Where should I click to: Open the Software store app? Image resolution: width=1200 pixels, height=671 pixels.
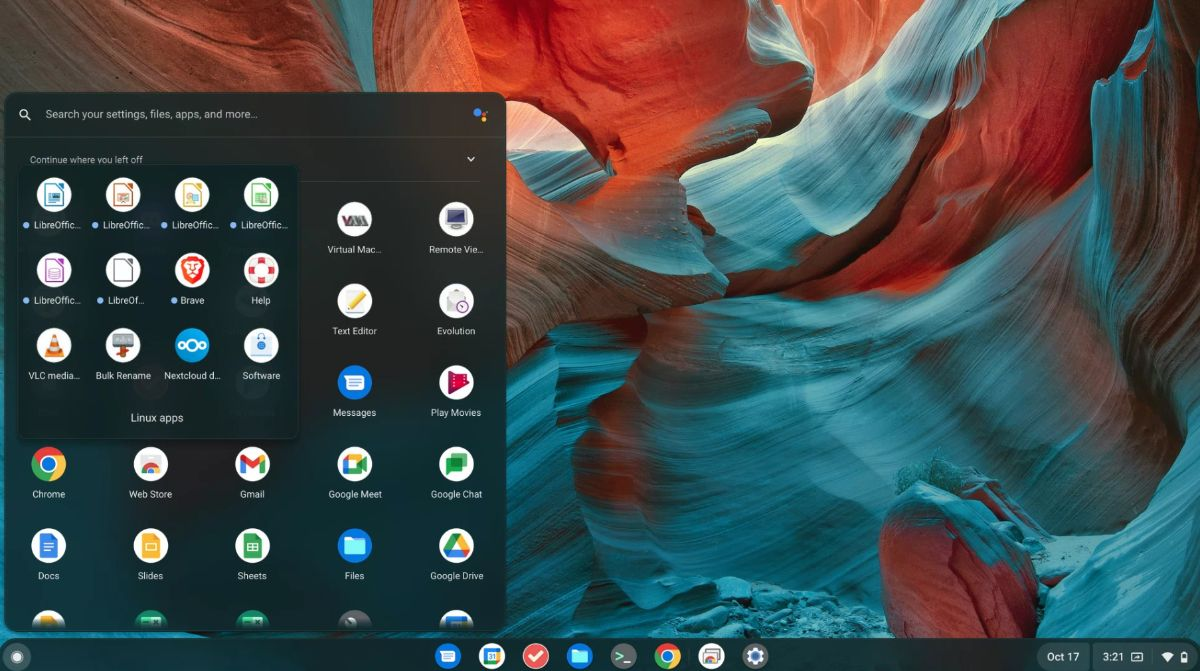coord(261,345)
